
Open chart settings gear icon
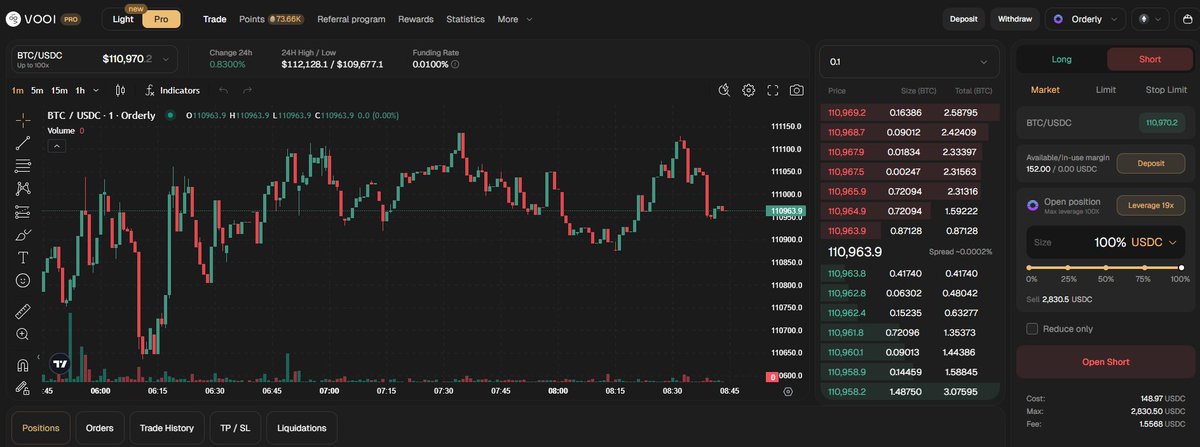click(748, 90)
